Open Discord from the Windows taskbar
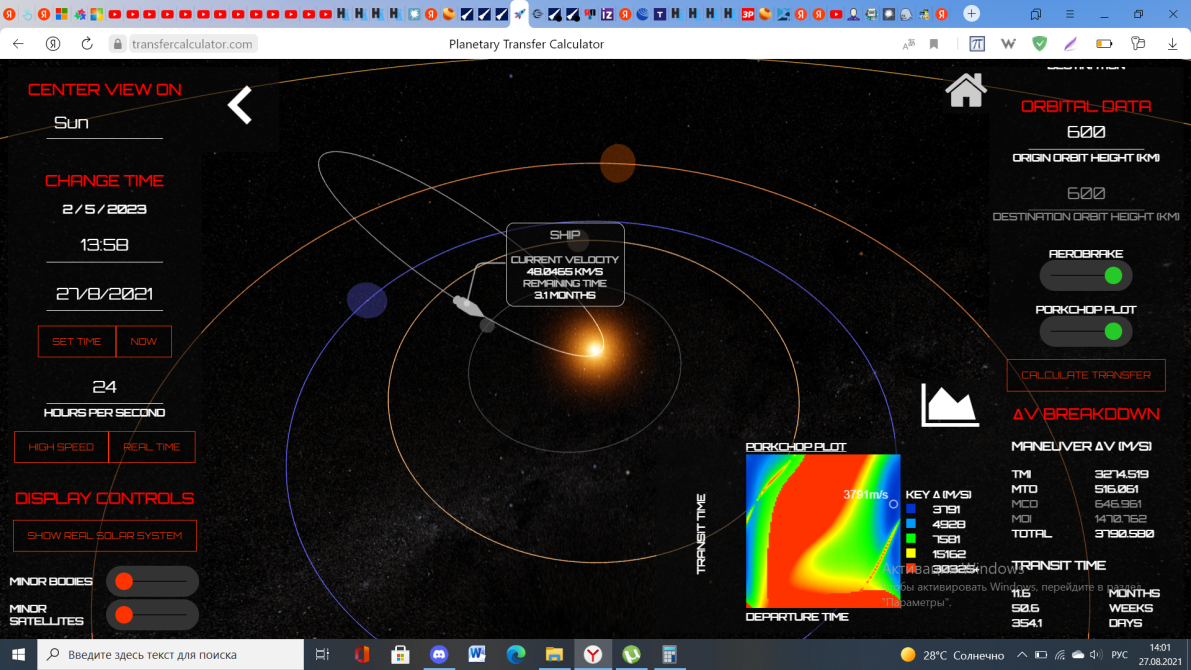1191x670 pixels. coord(438,655)
